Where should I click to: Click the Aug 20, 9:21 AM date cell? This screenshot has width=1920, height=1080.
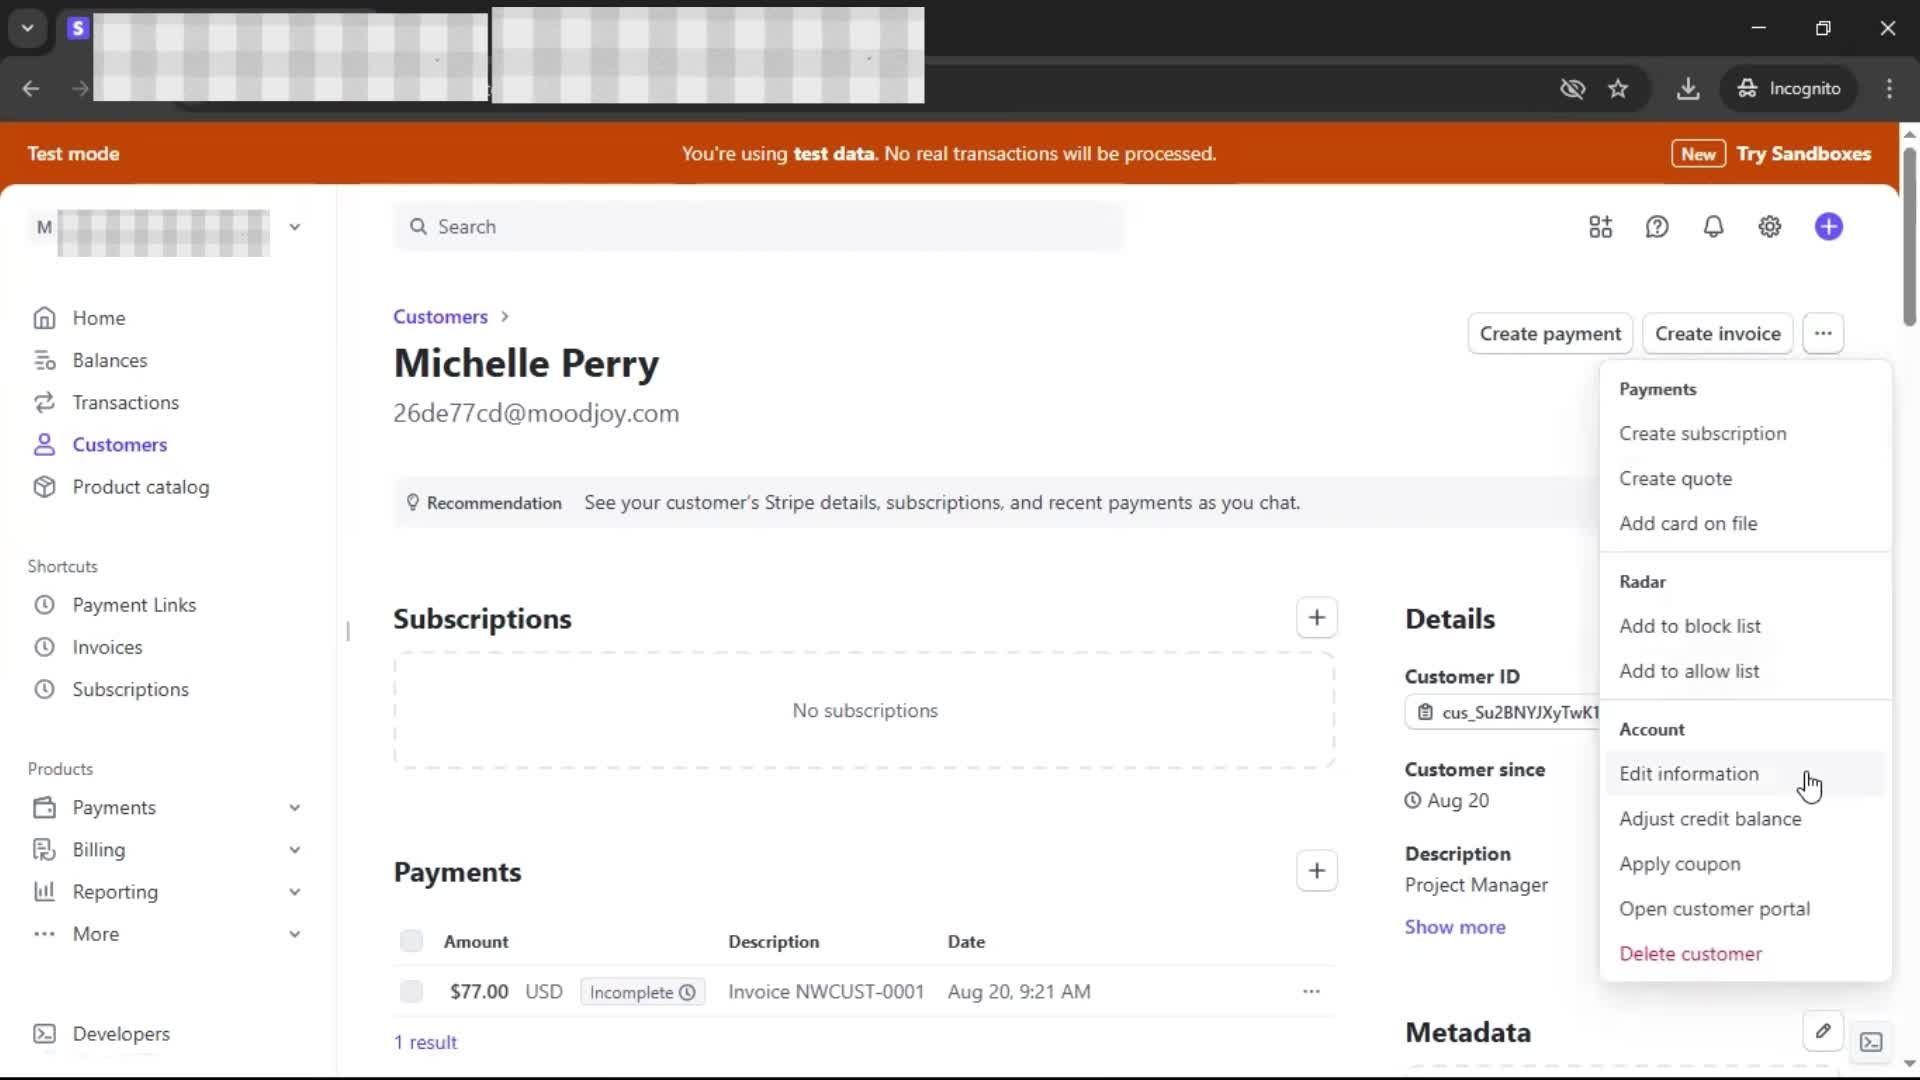pyautogui.click(x=1019, y=992)
